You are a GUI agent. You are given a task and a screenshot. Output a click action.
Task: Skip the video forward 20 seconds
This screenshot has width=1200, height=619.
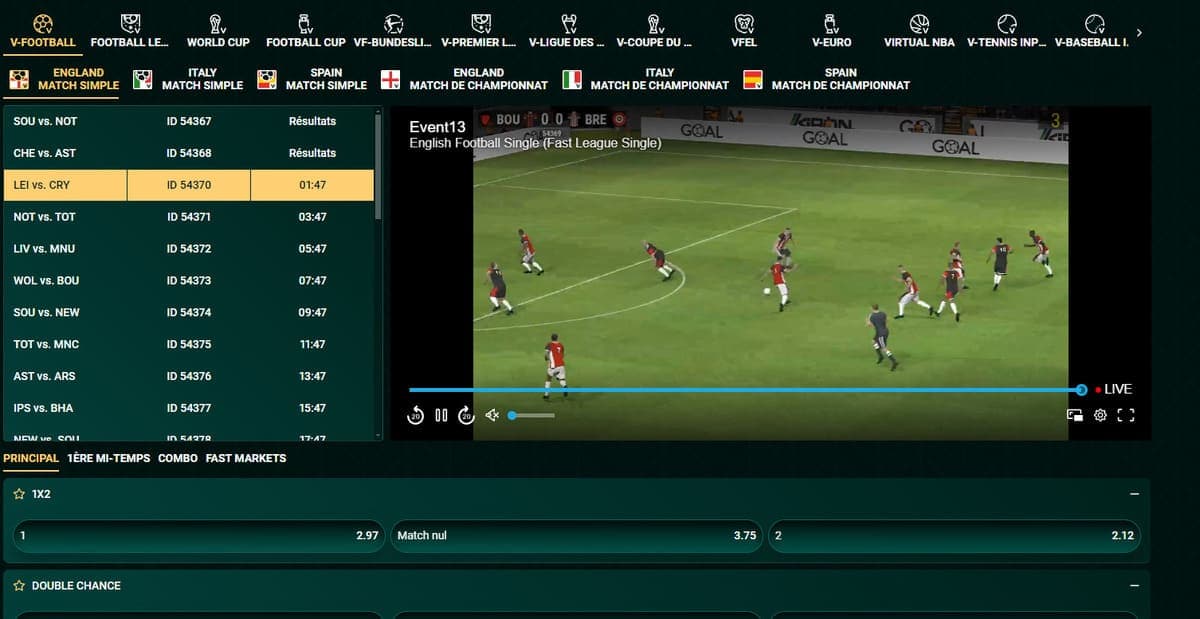tap(466, 415)
